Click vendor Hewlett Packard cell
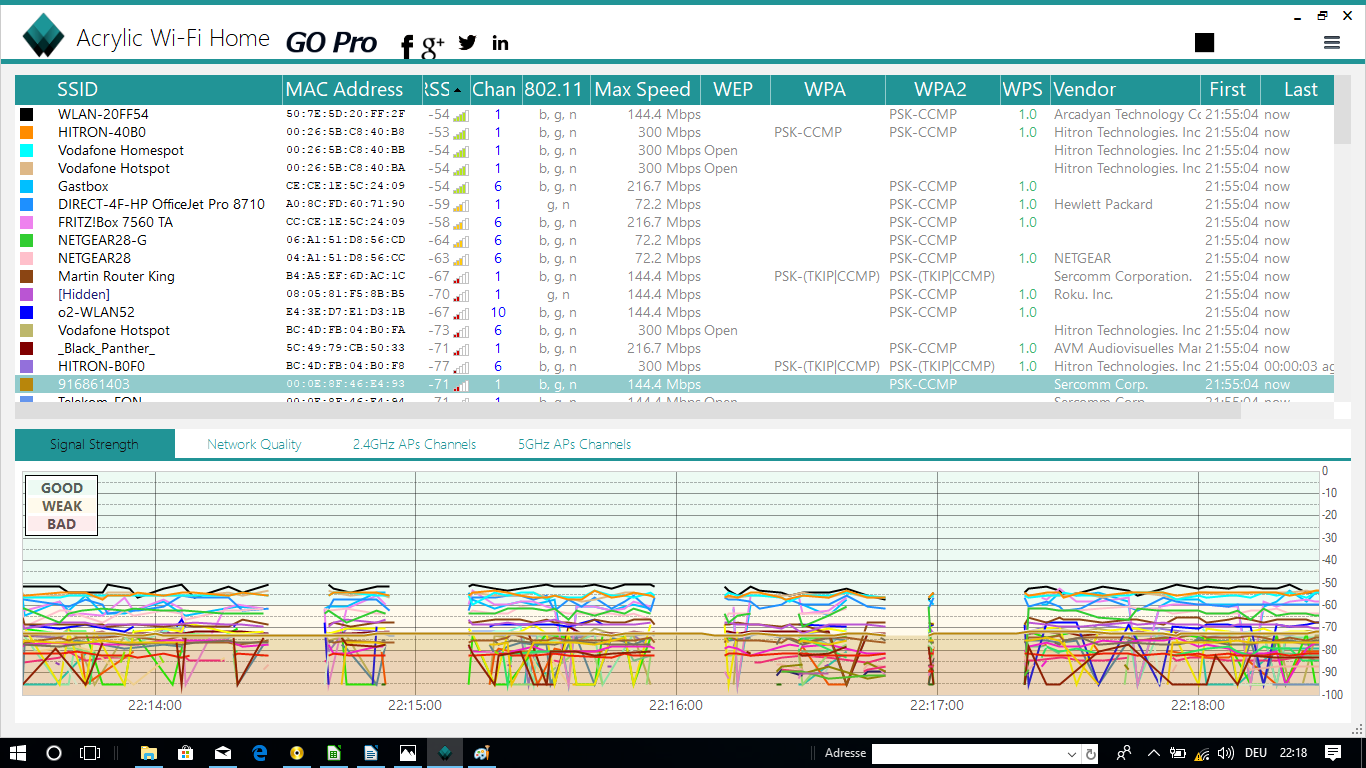 pyautogui.click(x=1103, y=204)
